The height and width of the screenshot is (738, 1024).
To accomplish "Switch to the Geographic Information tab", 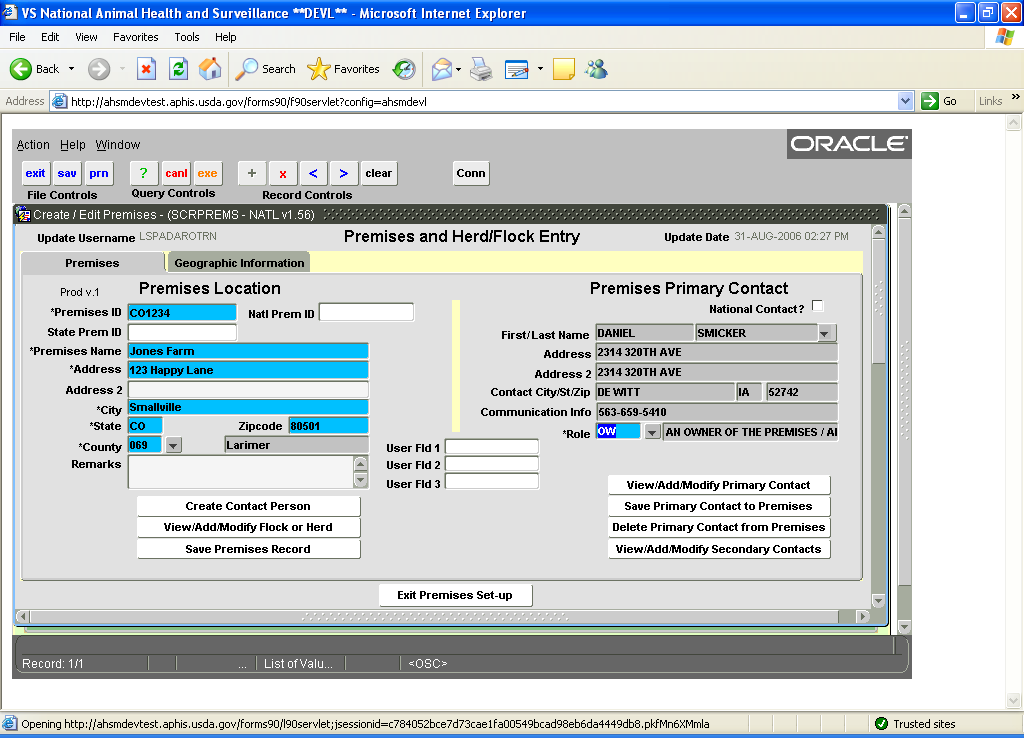I will tap(239, 263).
